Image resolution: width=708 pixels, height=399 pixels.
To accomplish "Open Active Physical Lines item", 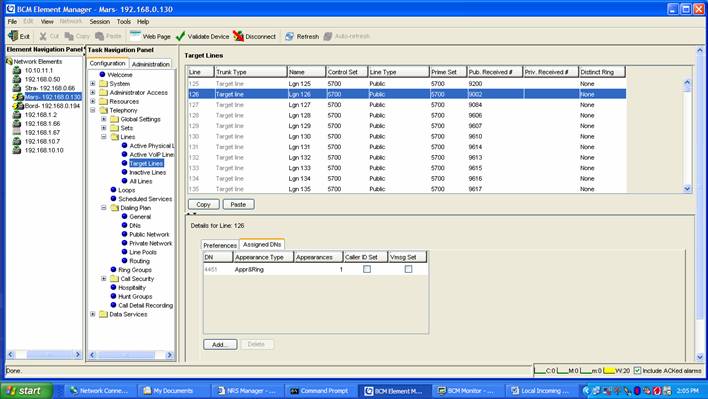I will point(151,146).
